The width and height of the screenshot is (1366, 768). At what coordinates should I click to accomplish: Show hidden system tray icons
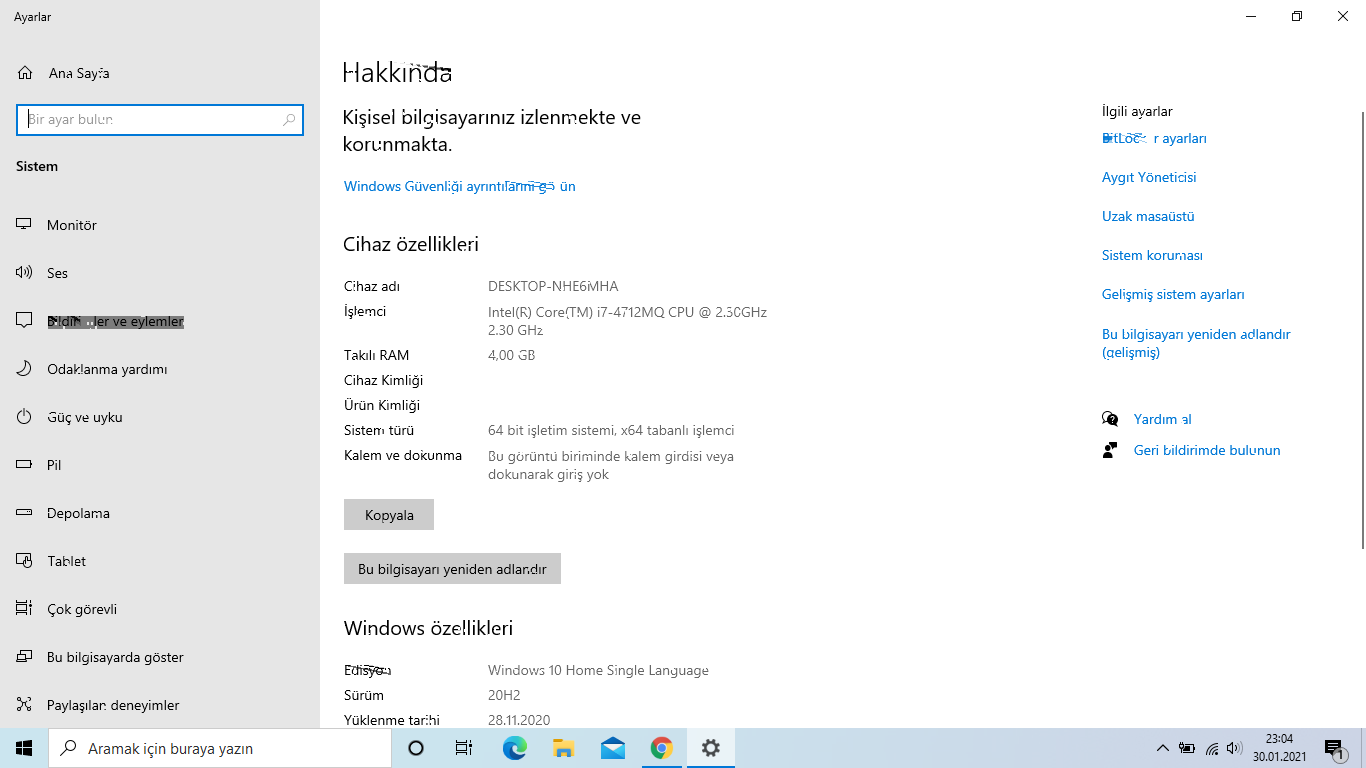click(1162, 748)
